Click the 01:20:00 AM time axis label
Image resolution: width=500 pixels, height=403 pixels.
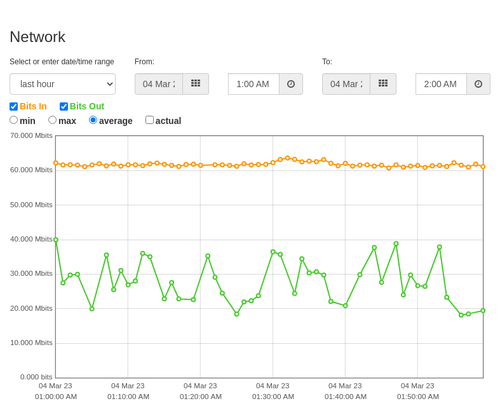click(201, 397)
